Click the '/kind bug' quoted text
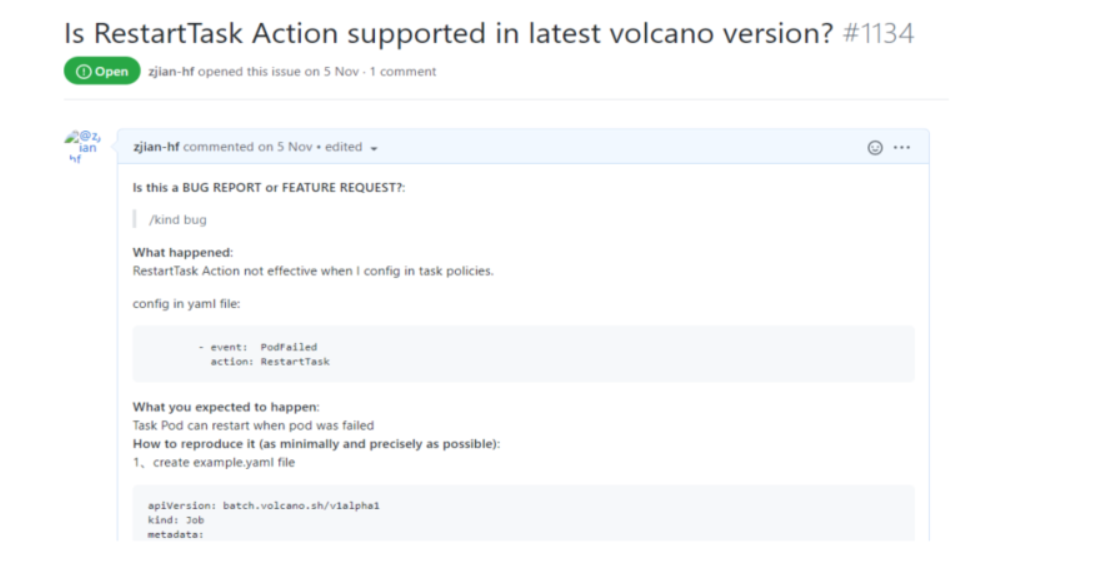Viewport: 1099px width, 575px height. pos(178,219)
